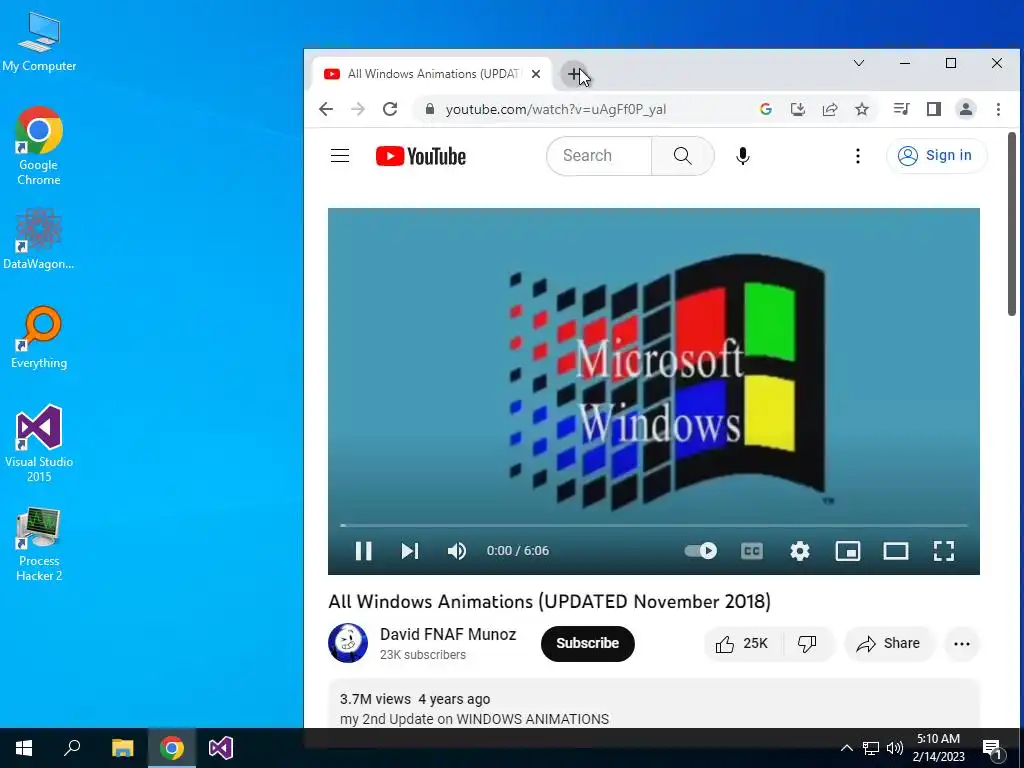Open Windows Start menu
1024x768 pixels.
24,748
